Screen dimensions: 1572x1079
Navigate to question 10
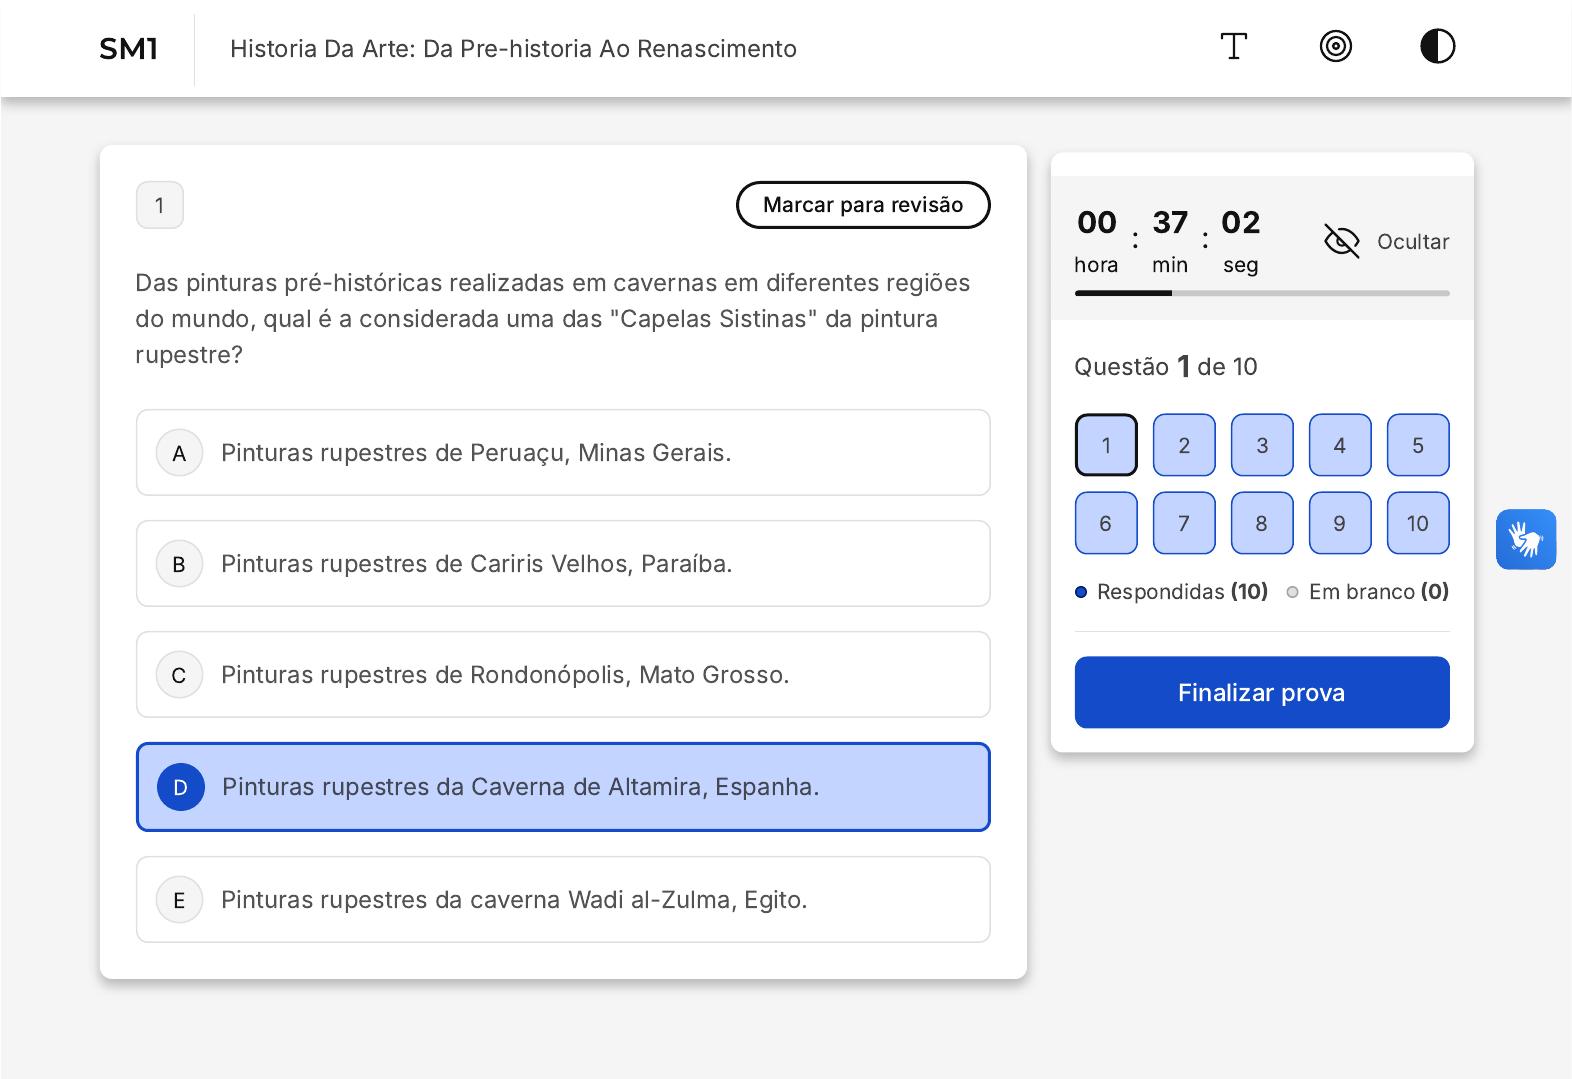point(1417,523)
